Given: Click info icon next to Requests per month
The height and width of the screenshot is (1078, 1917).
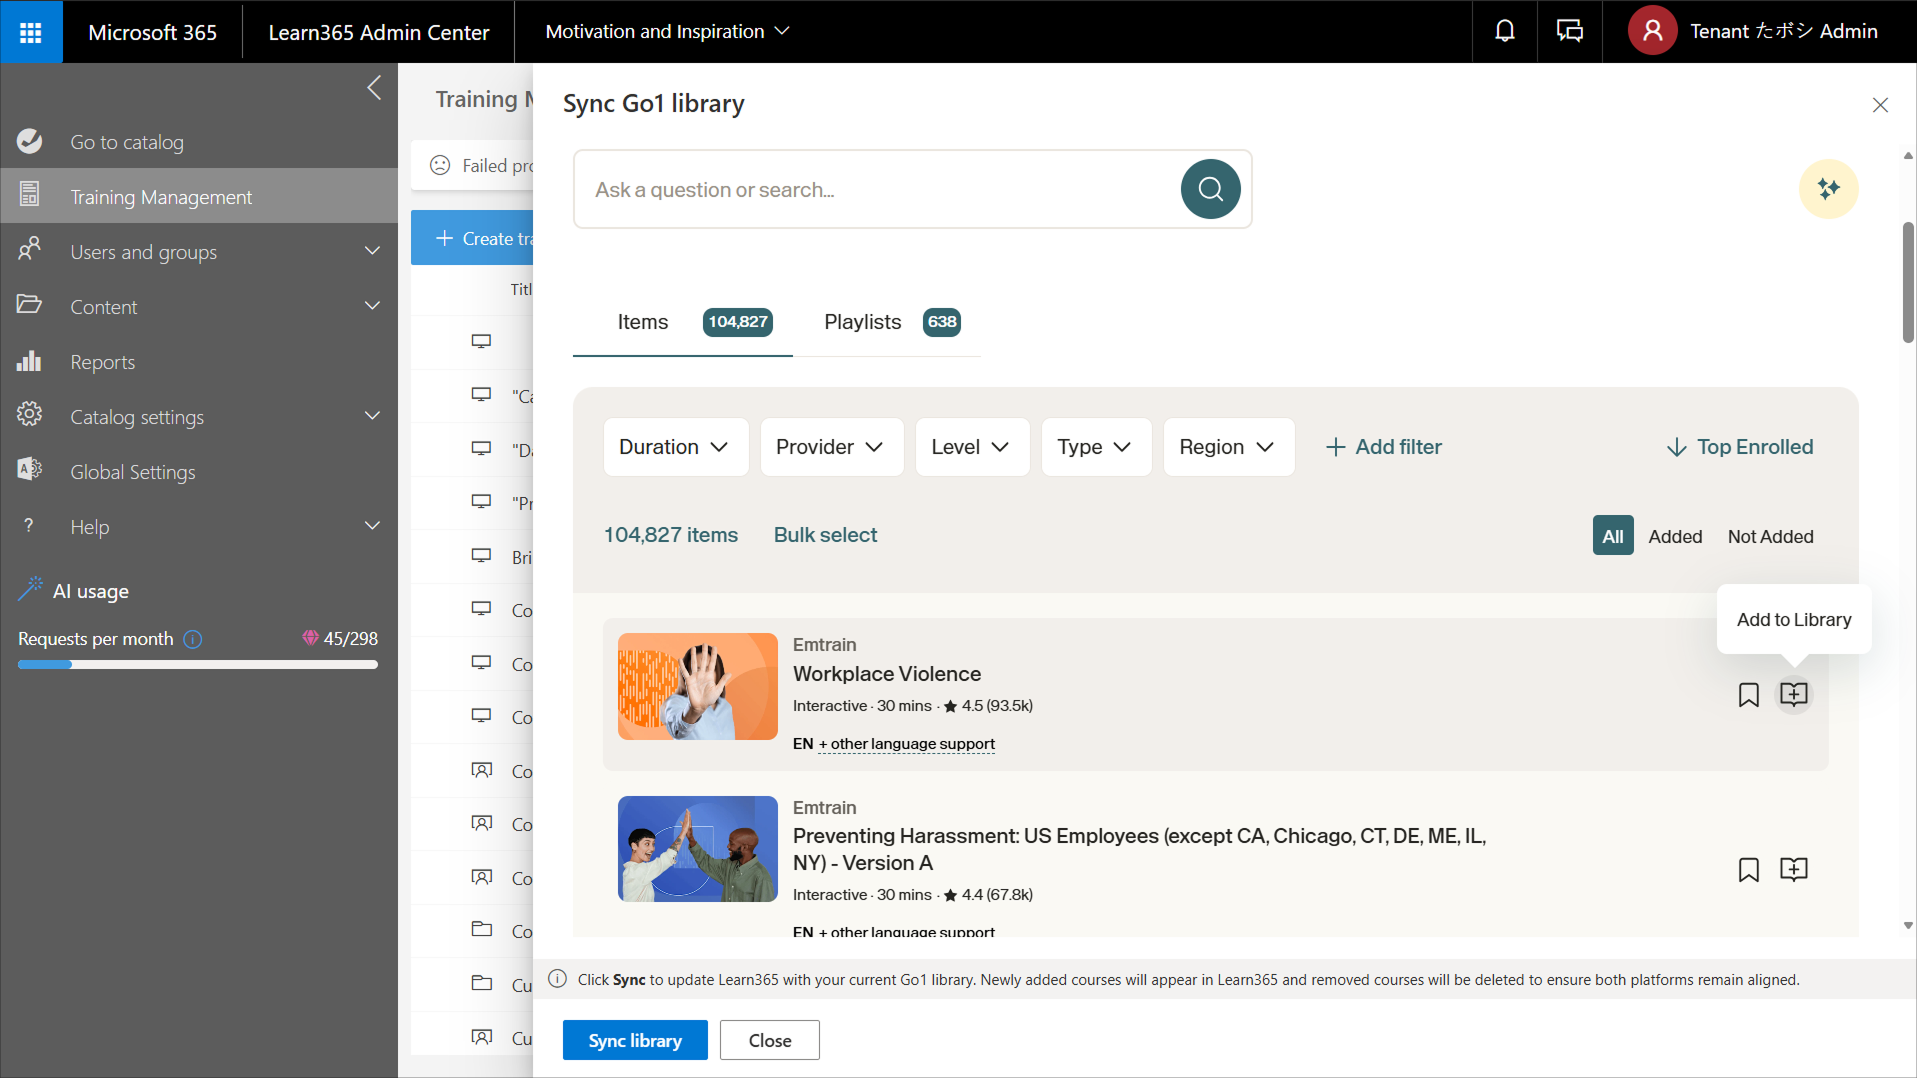Looking at the screenshot, I should click(193, 639).
